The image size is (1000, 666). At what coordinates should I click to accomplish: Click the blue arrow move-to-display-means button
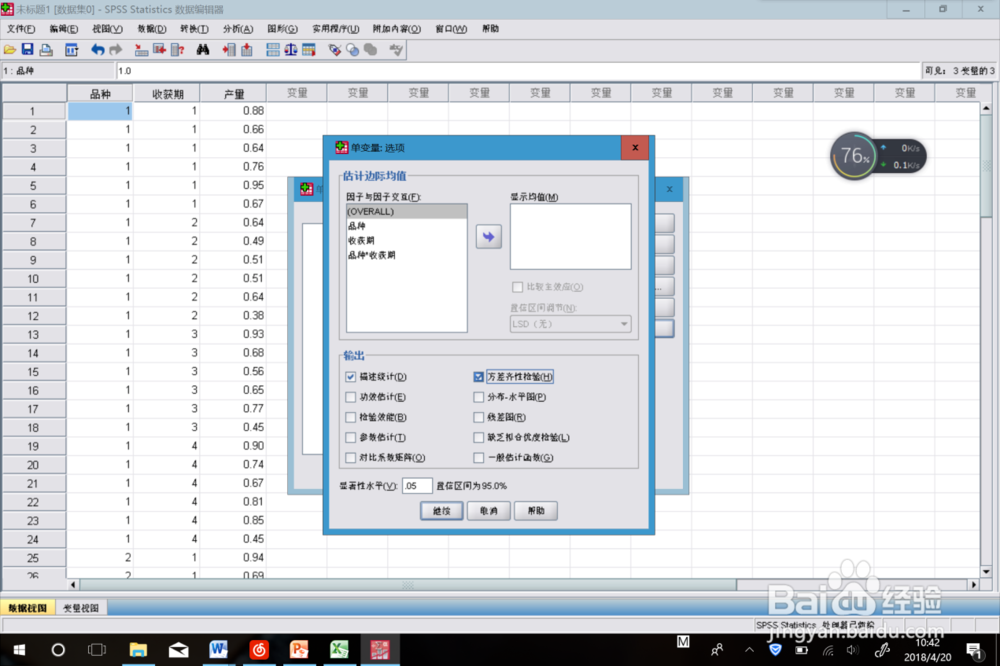point(489,237)
